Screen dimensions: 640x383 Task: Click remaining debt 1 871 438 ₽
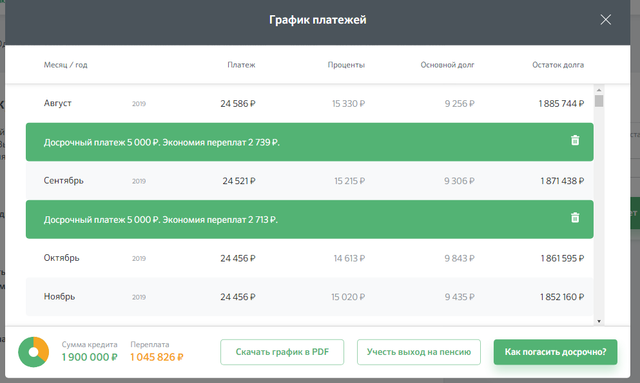(562, 181)
